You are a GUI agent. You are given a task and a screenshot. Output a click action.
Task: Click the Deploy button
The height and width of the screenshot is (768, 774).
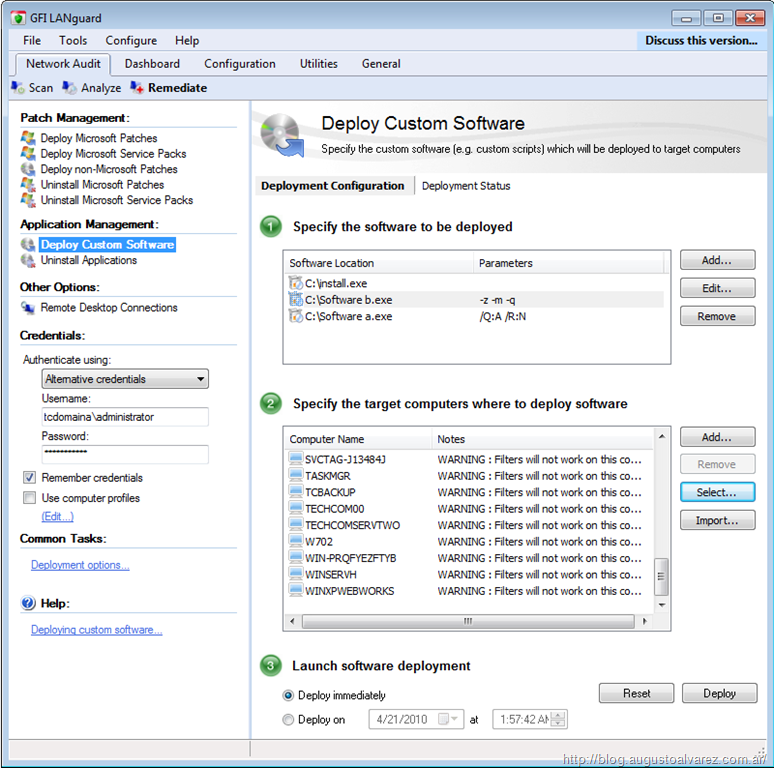pos(719,693)
